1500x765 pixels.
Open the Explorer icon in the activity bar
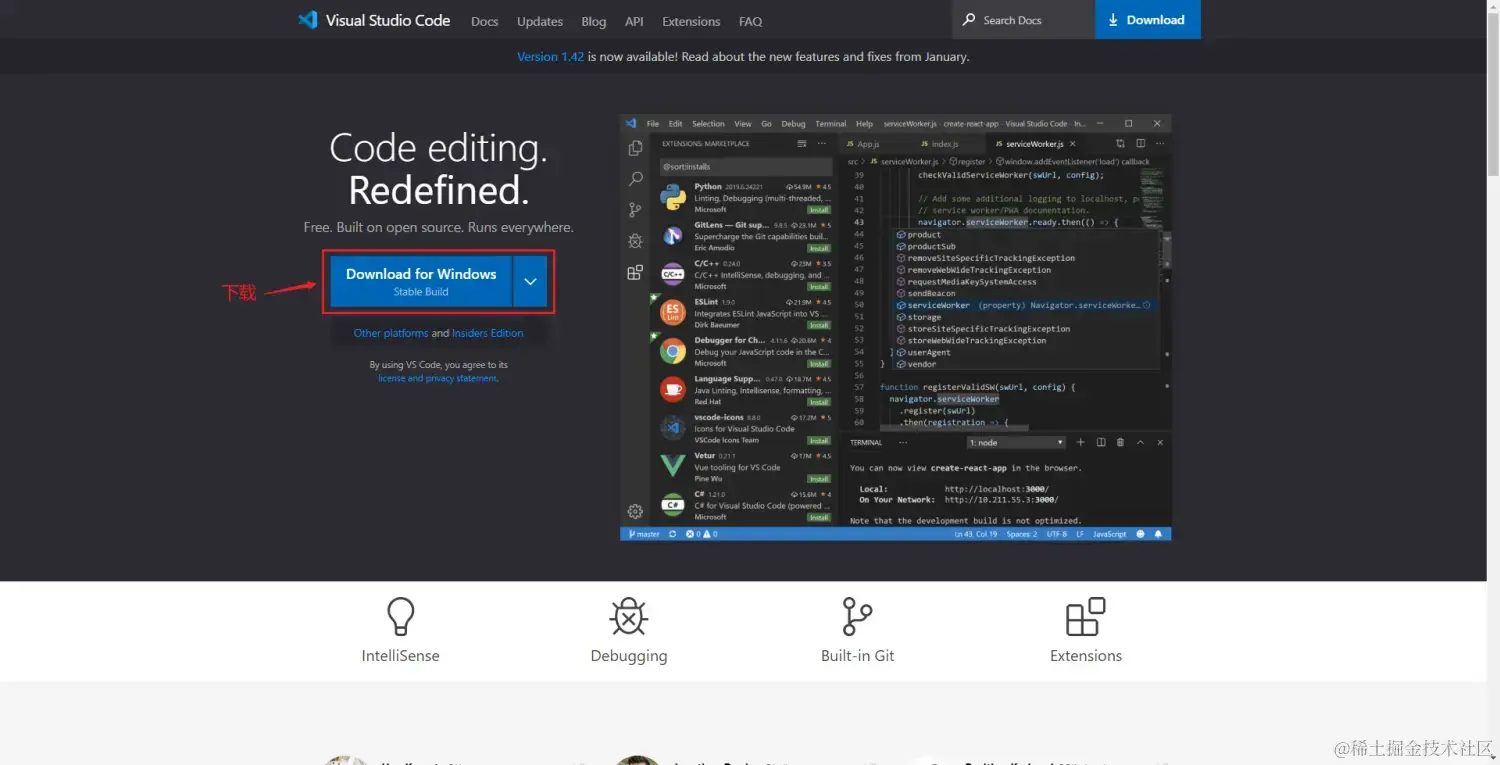coord(635,149)
